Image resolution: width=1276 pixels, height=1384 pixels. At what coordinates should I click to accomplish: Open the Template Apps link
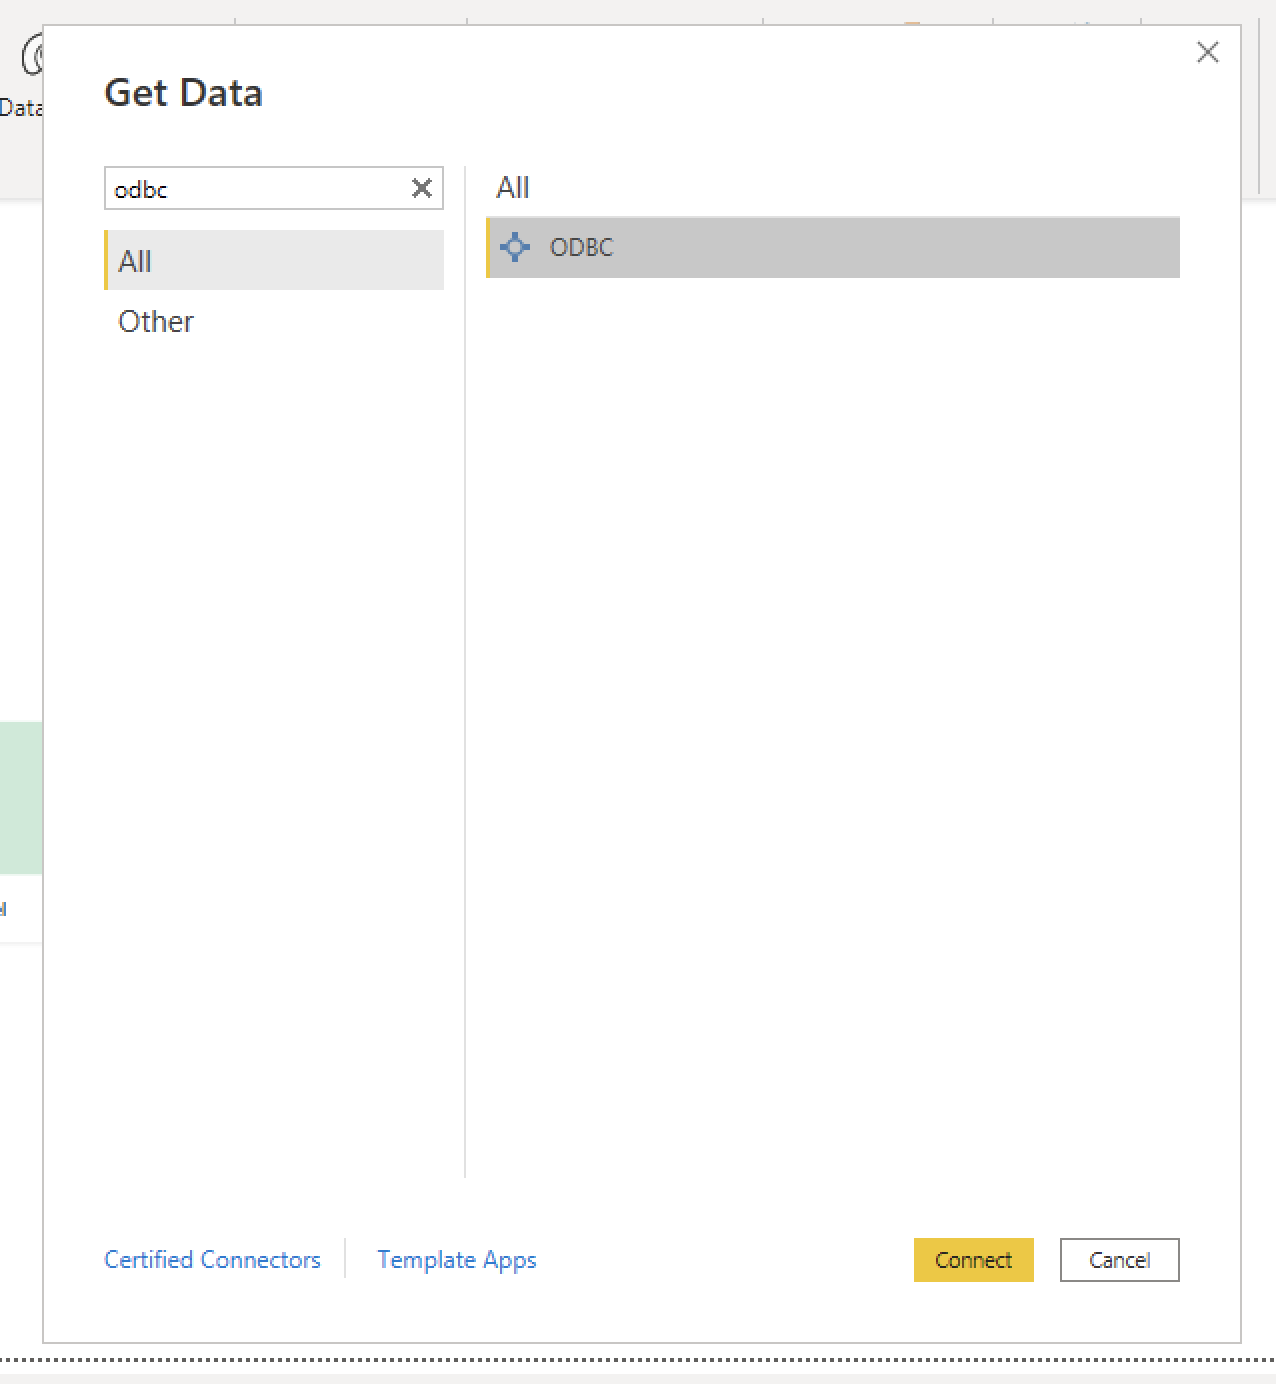456,1259
